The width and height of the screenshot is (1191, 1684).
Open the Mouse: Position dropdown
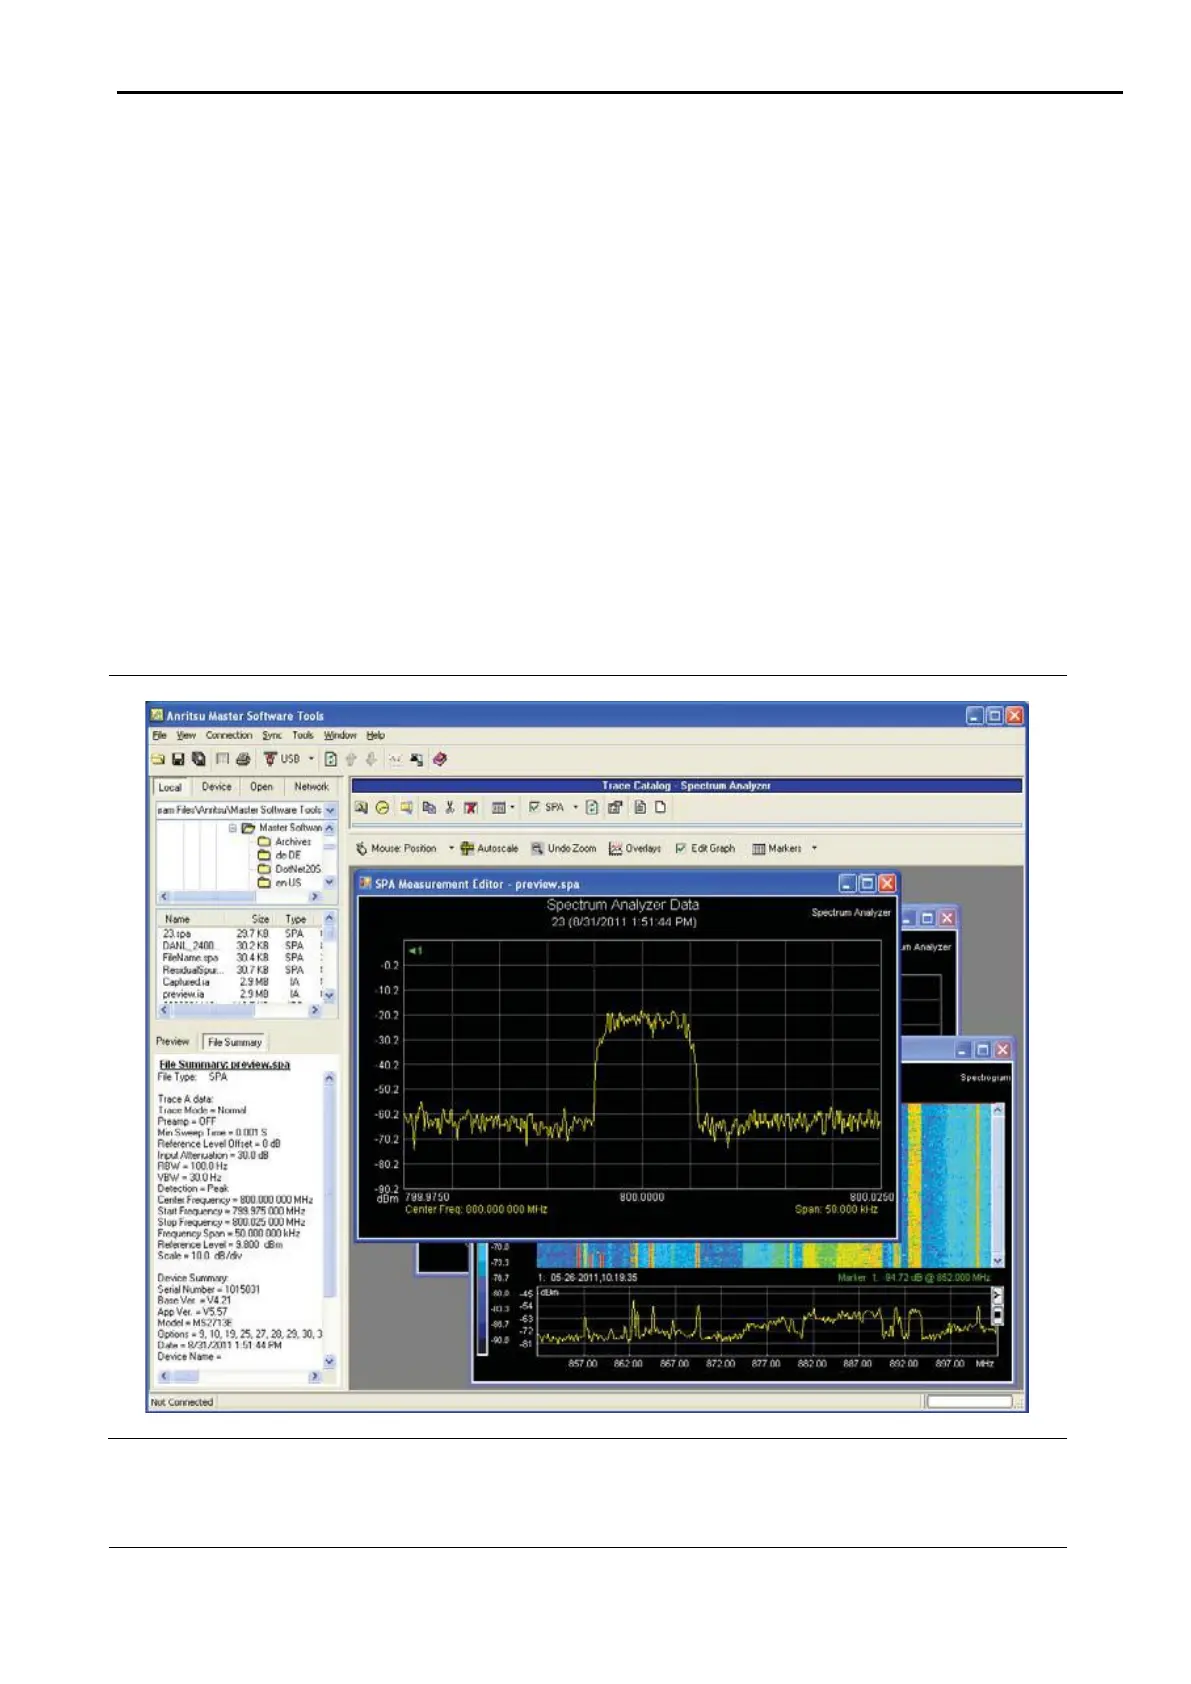click(451, 848)
